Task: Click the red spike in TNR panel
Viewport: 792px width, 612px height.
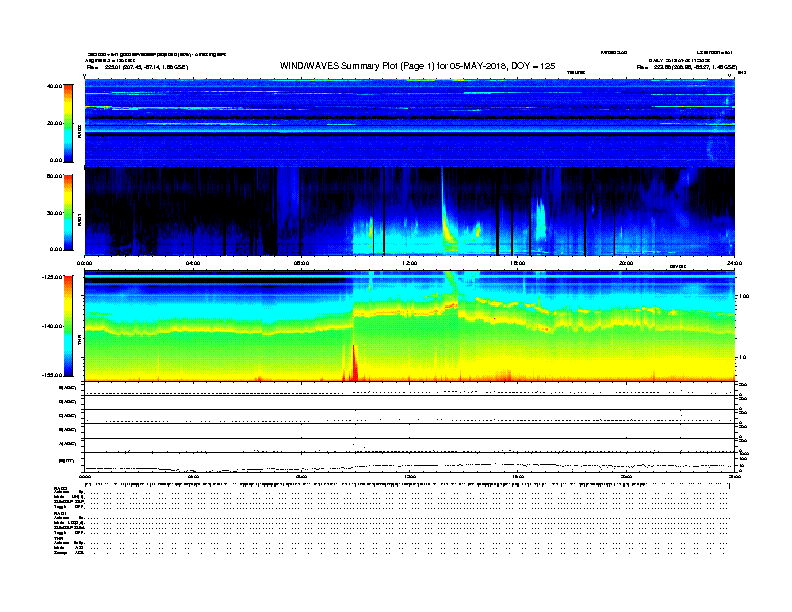Action: click(x=354, y=364)
